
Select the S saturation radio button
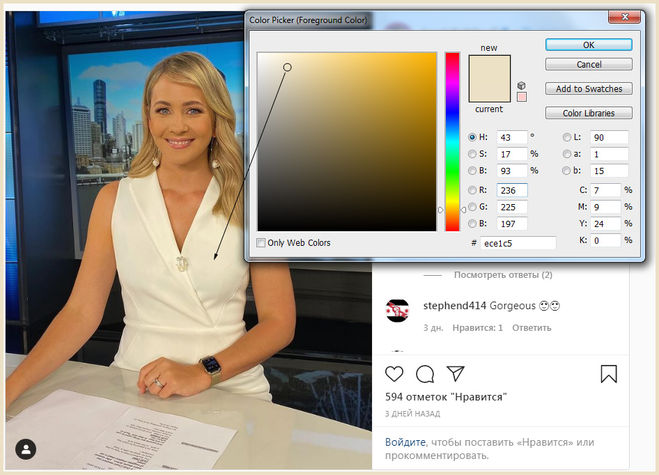coord(473,154)
